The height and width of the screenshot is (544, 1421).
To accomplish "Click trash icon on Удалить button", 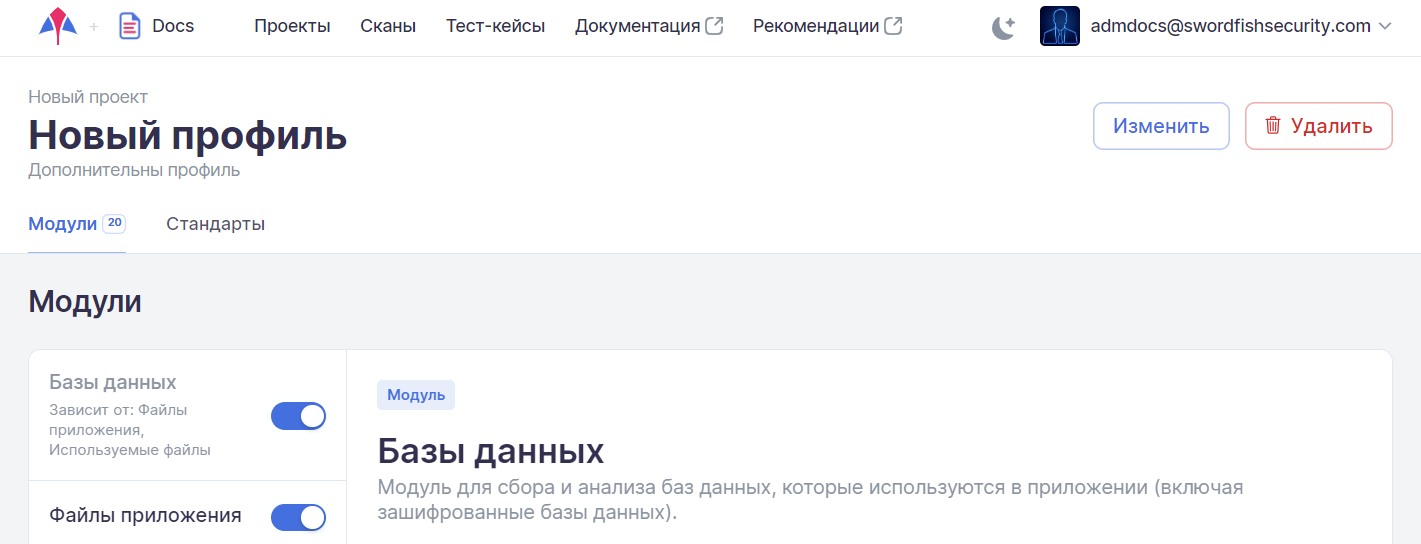I will pyautogui.click(x=1273, y=126).
